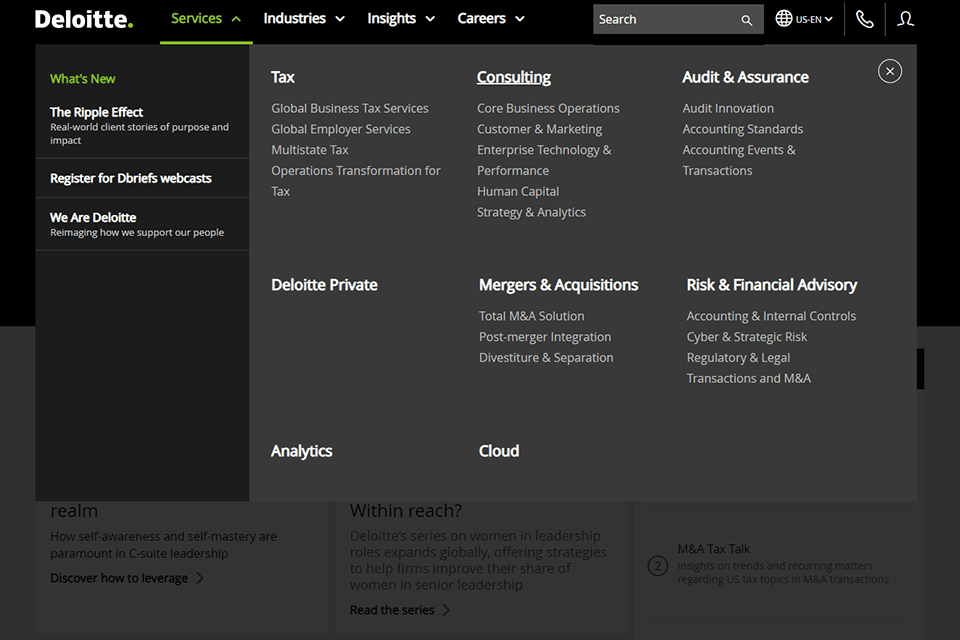The width and height of the screenshot is (960, 640).
Task: Go to Regulatory & Legal
Action: point(738,358)
